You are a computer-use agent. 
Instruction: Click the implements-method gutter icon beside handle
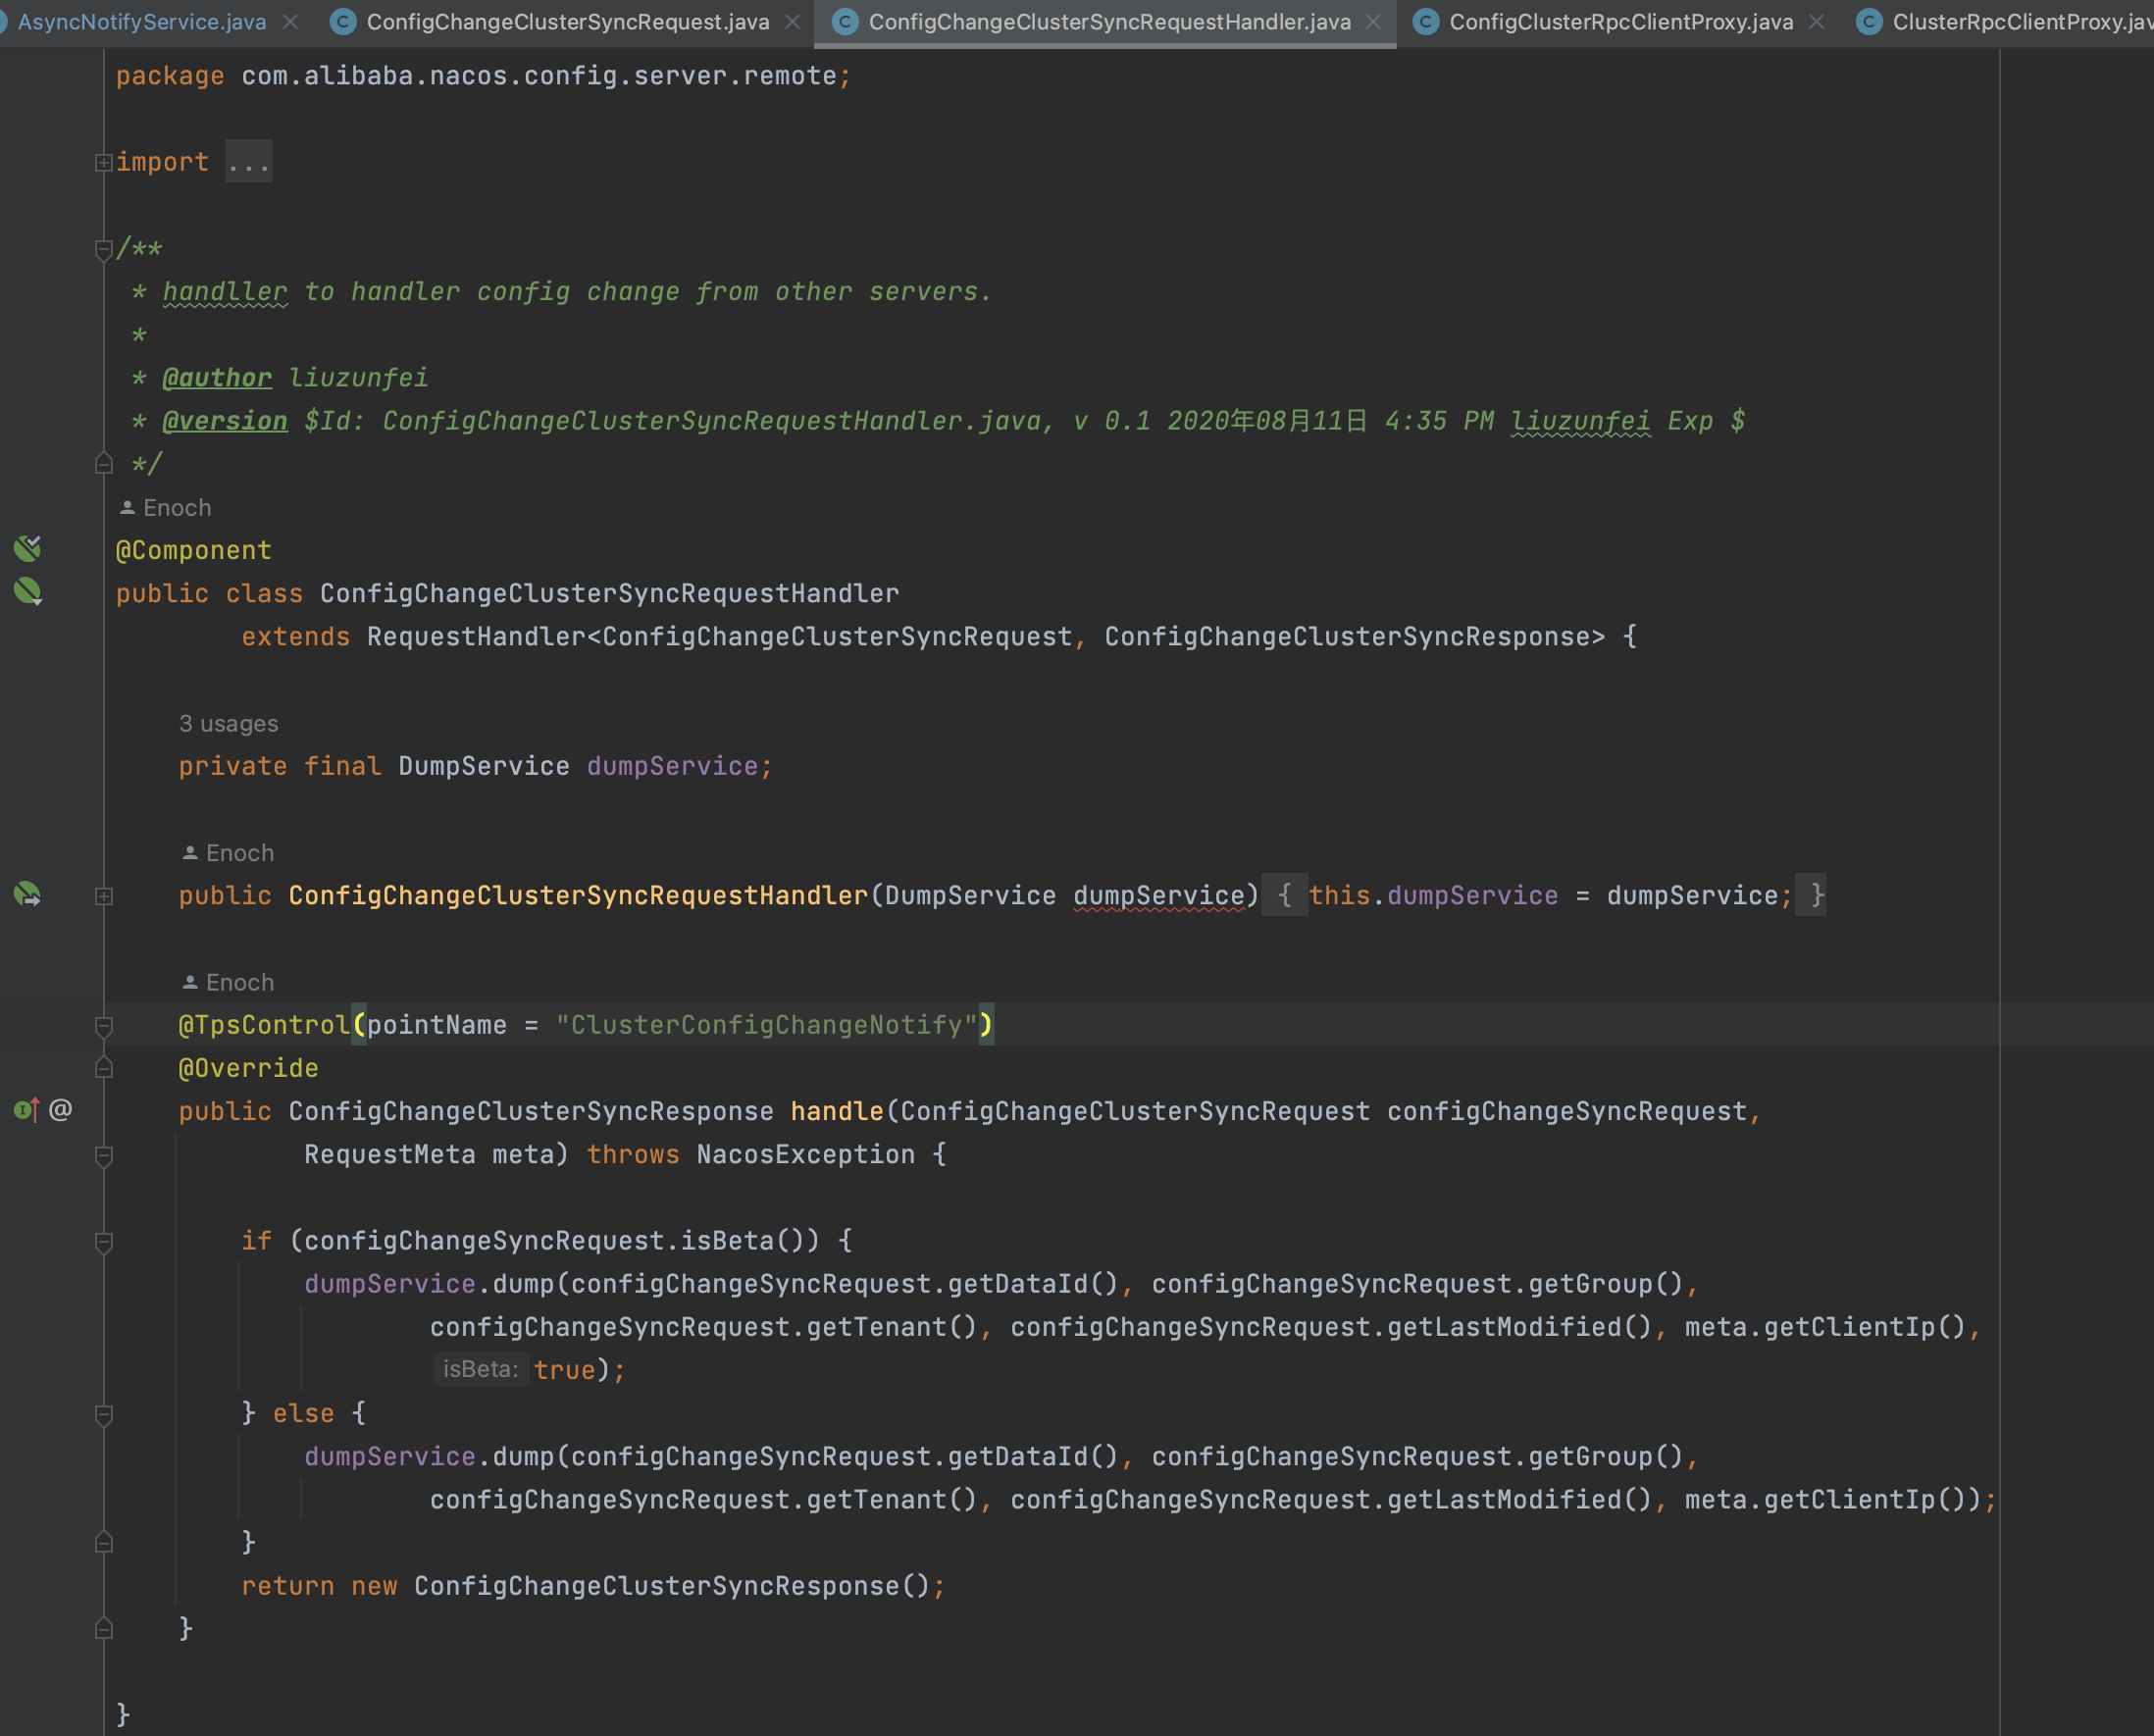[x=26, y=1110]
